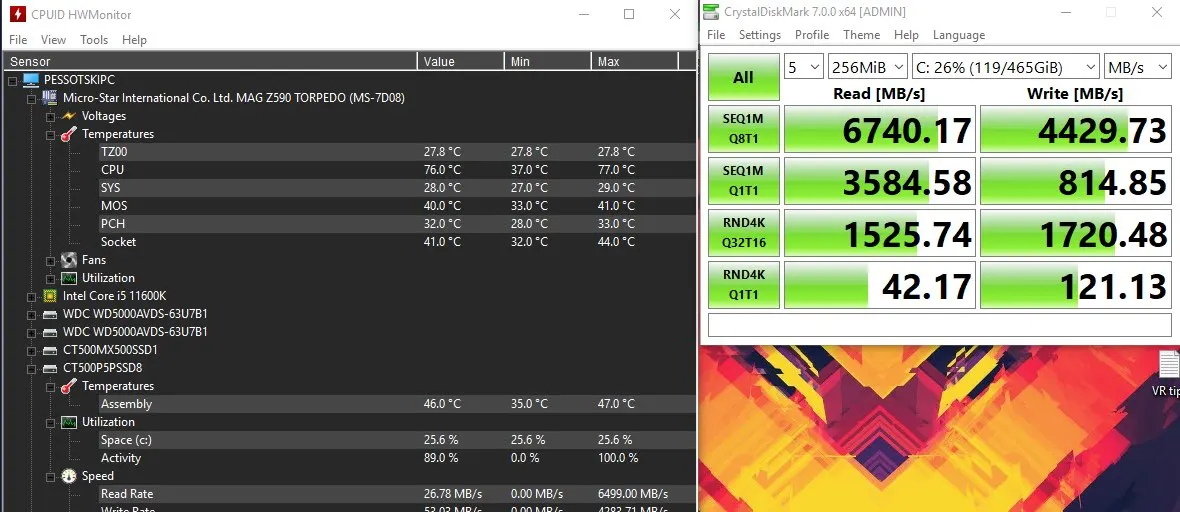This screenshot has height=512, width=1180.
Task: Click the Min column header
Action: (548, 61)
